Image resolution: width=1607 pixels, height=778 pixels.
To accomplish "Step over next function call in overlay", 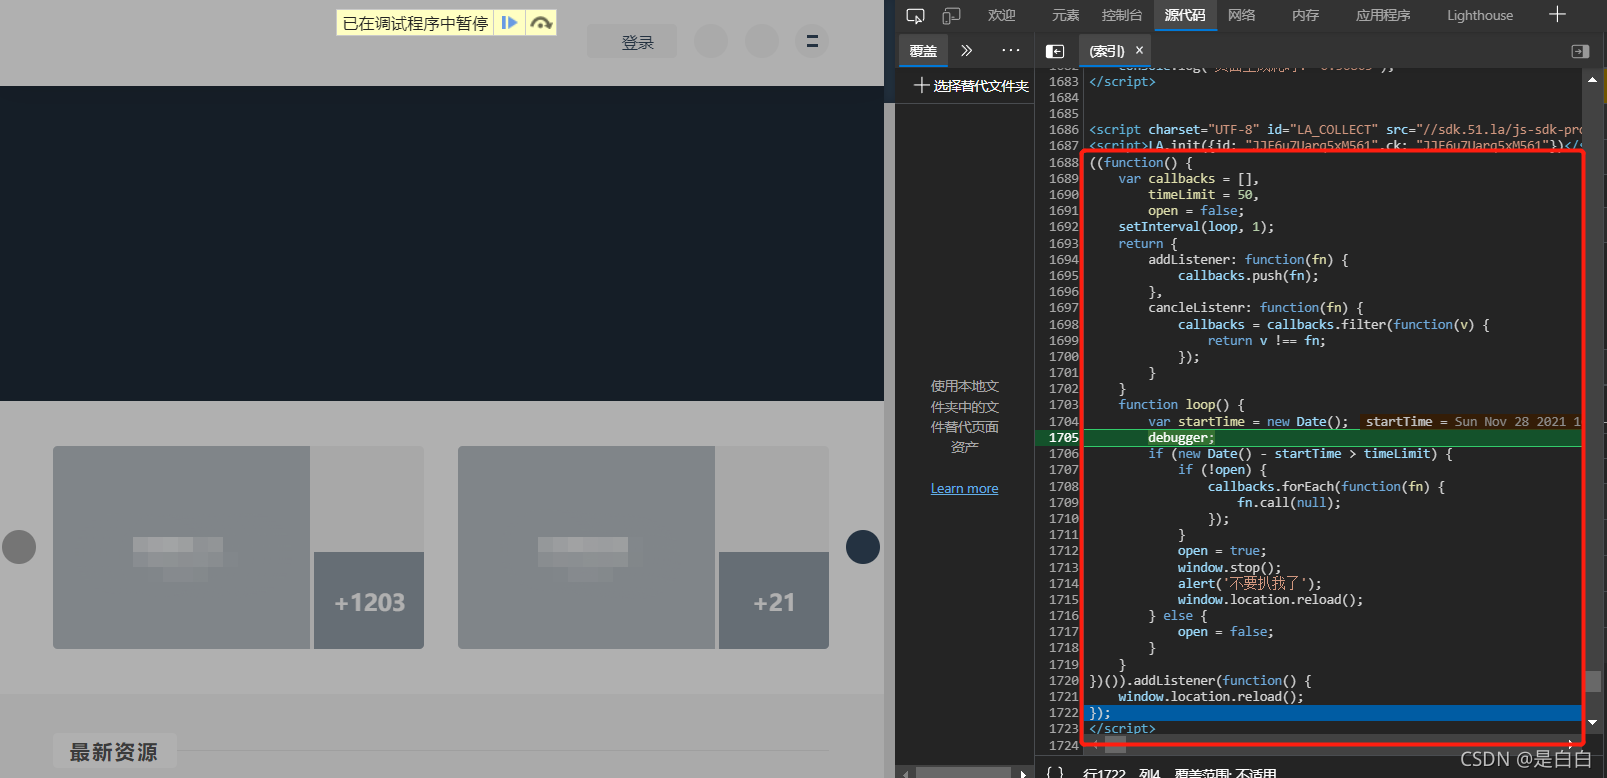I will click(x=541, y=23).
